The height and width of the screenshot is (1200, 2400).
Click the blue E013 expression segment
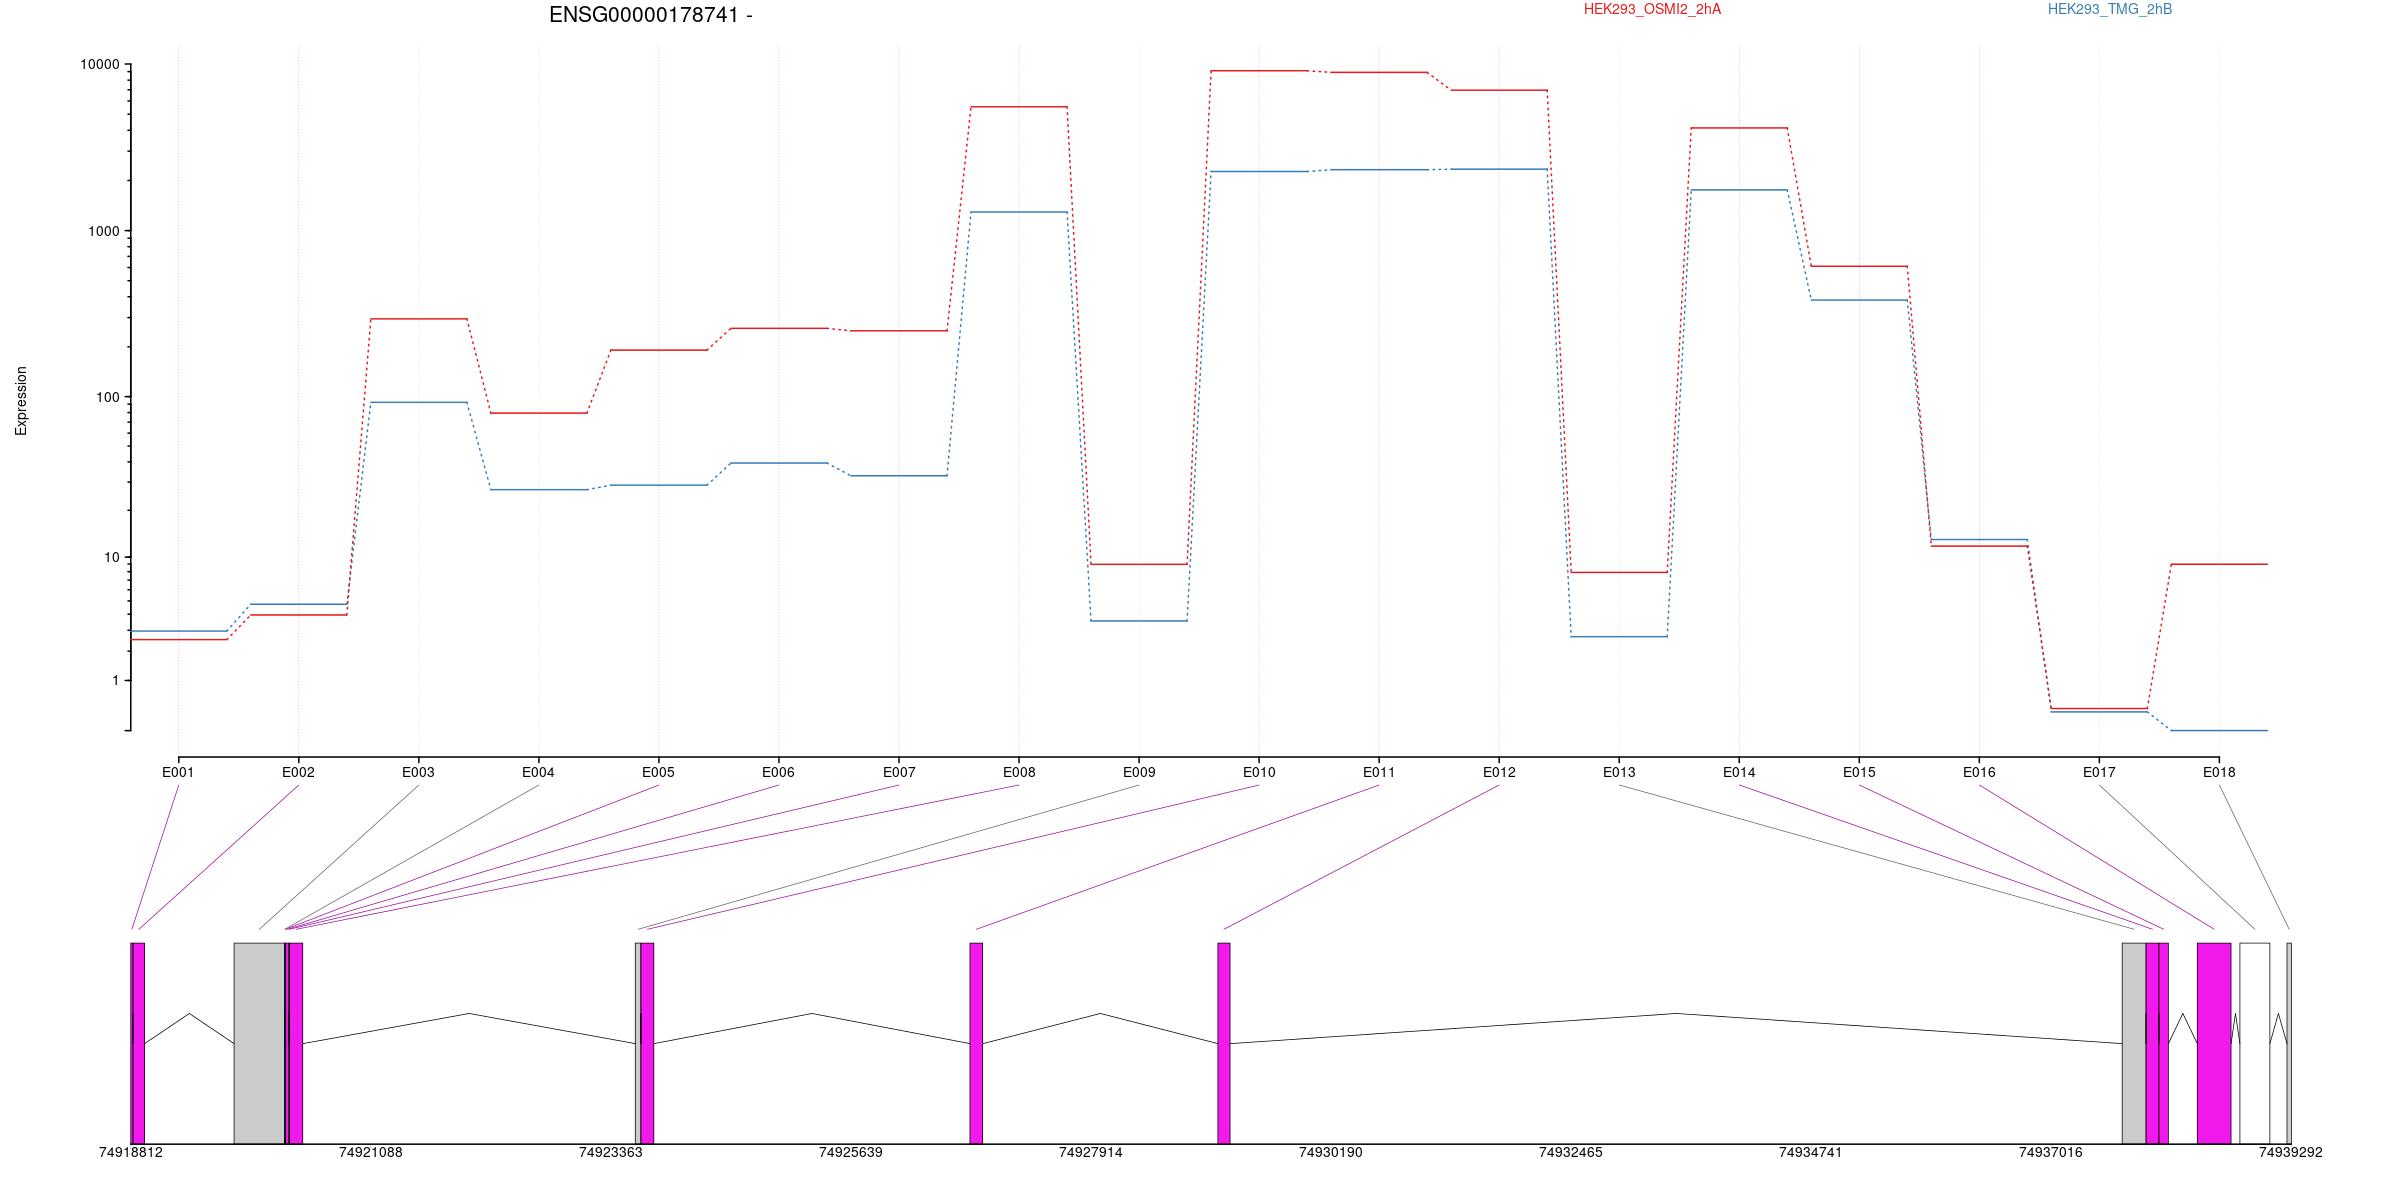coord(1619,636)
